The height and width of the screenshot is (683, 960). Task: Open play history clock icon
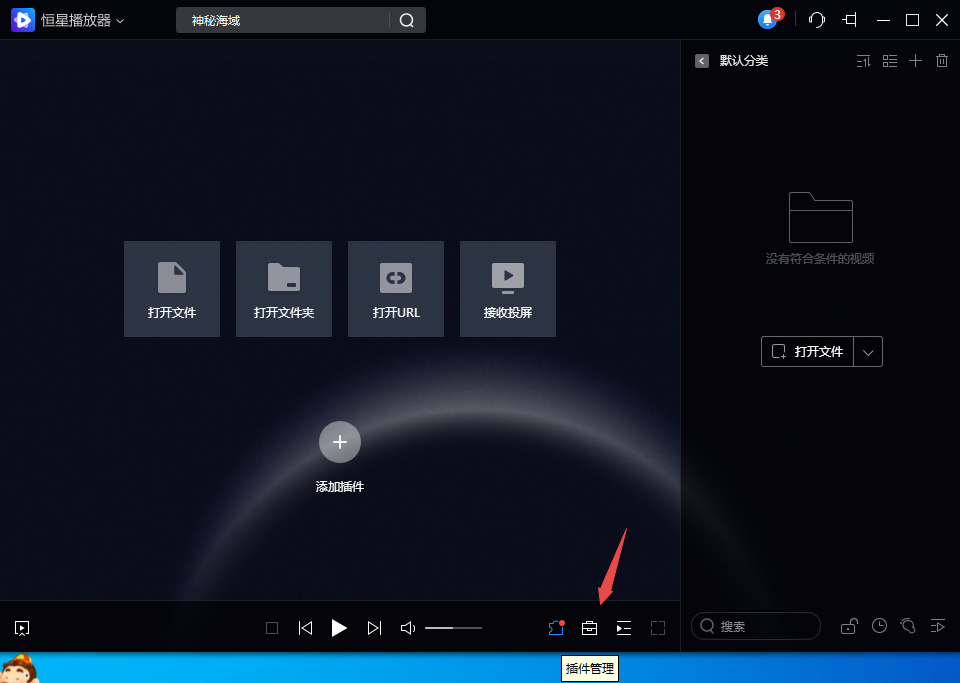point(879,626)
